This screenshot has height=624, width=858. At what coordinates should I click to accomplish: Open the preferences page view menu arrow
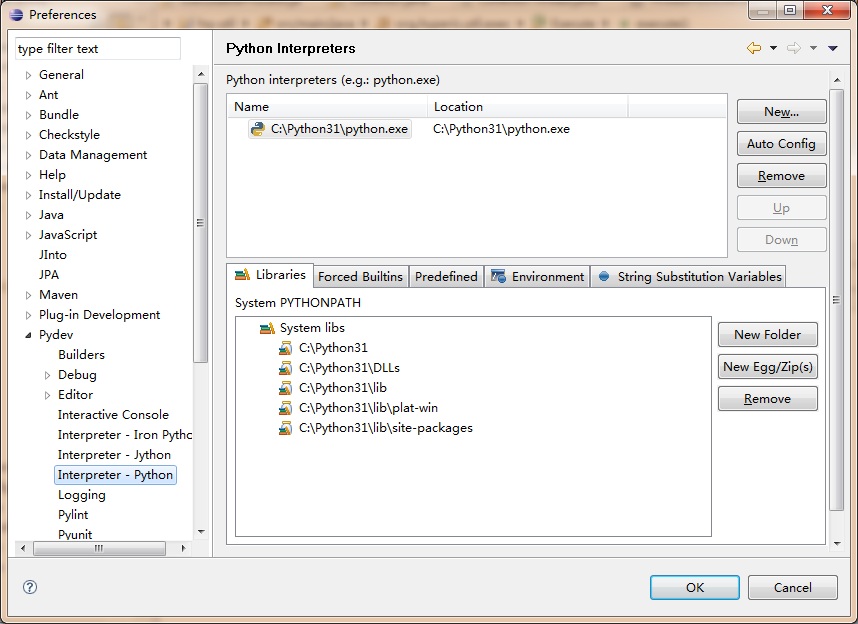pos(833,48)
